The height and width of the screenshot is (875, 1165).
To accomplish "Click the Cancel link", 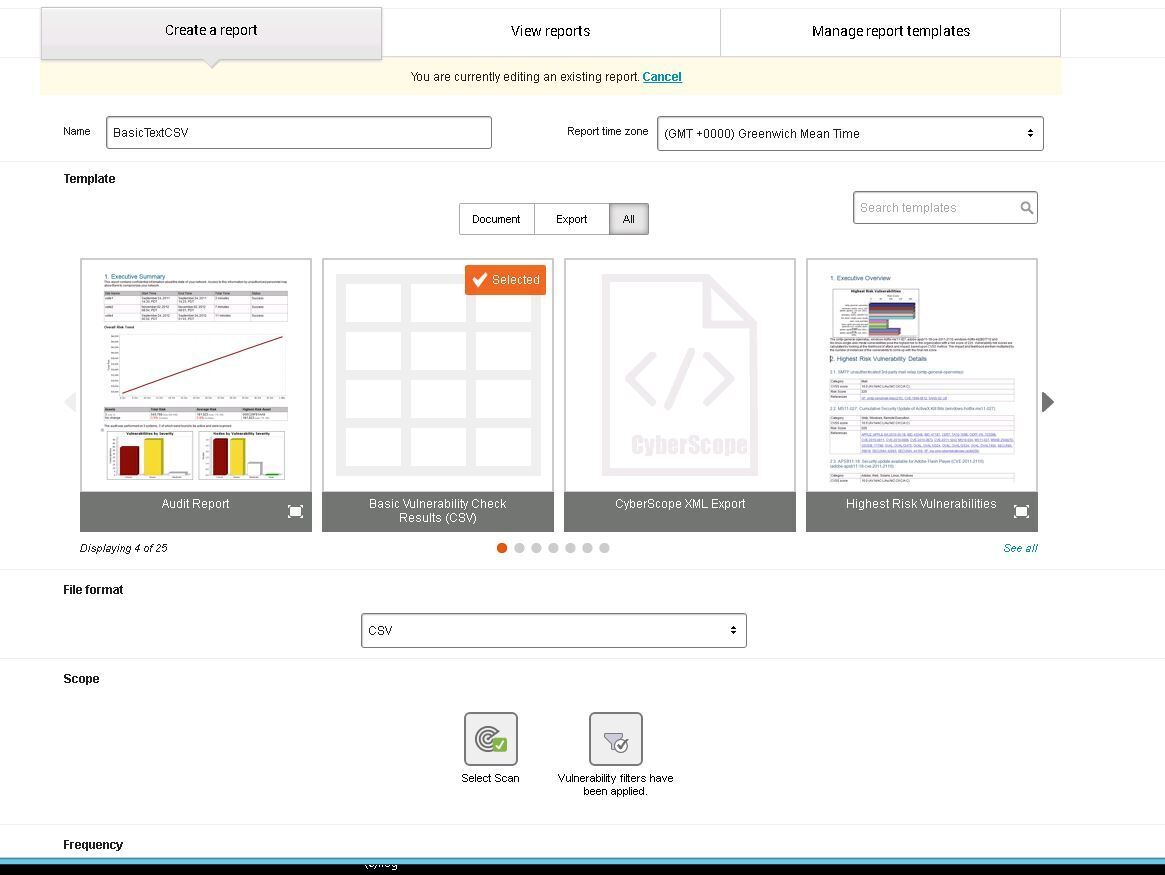I will [x=662, y=77].
